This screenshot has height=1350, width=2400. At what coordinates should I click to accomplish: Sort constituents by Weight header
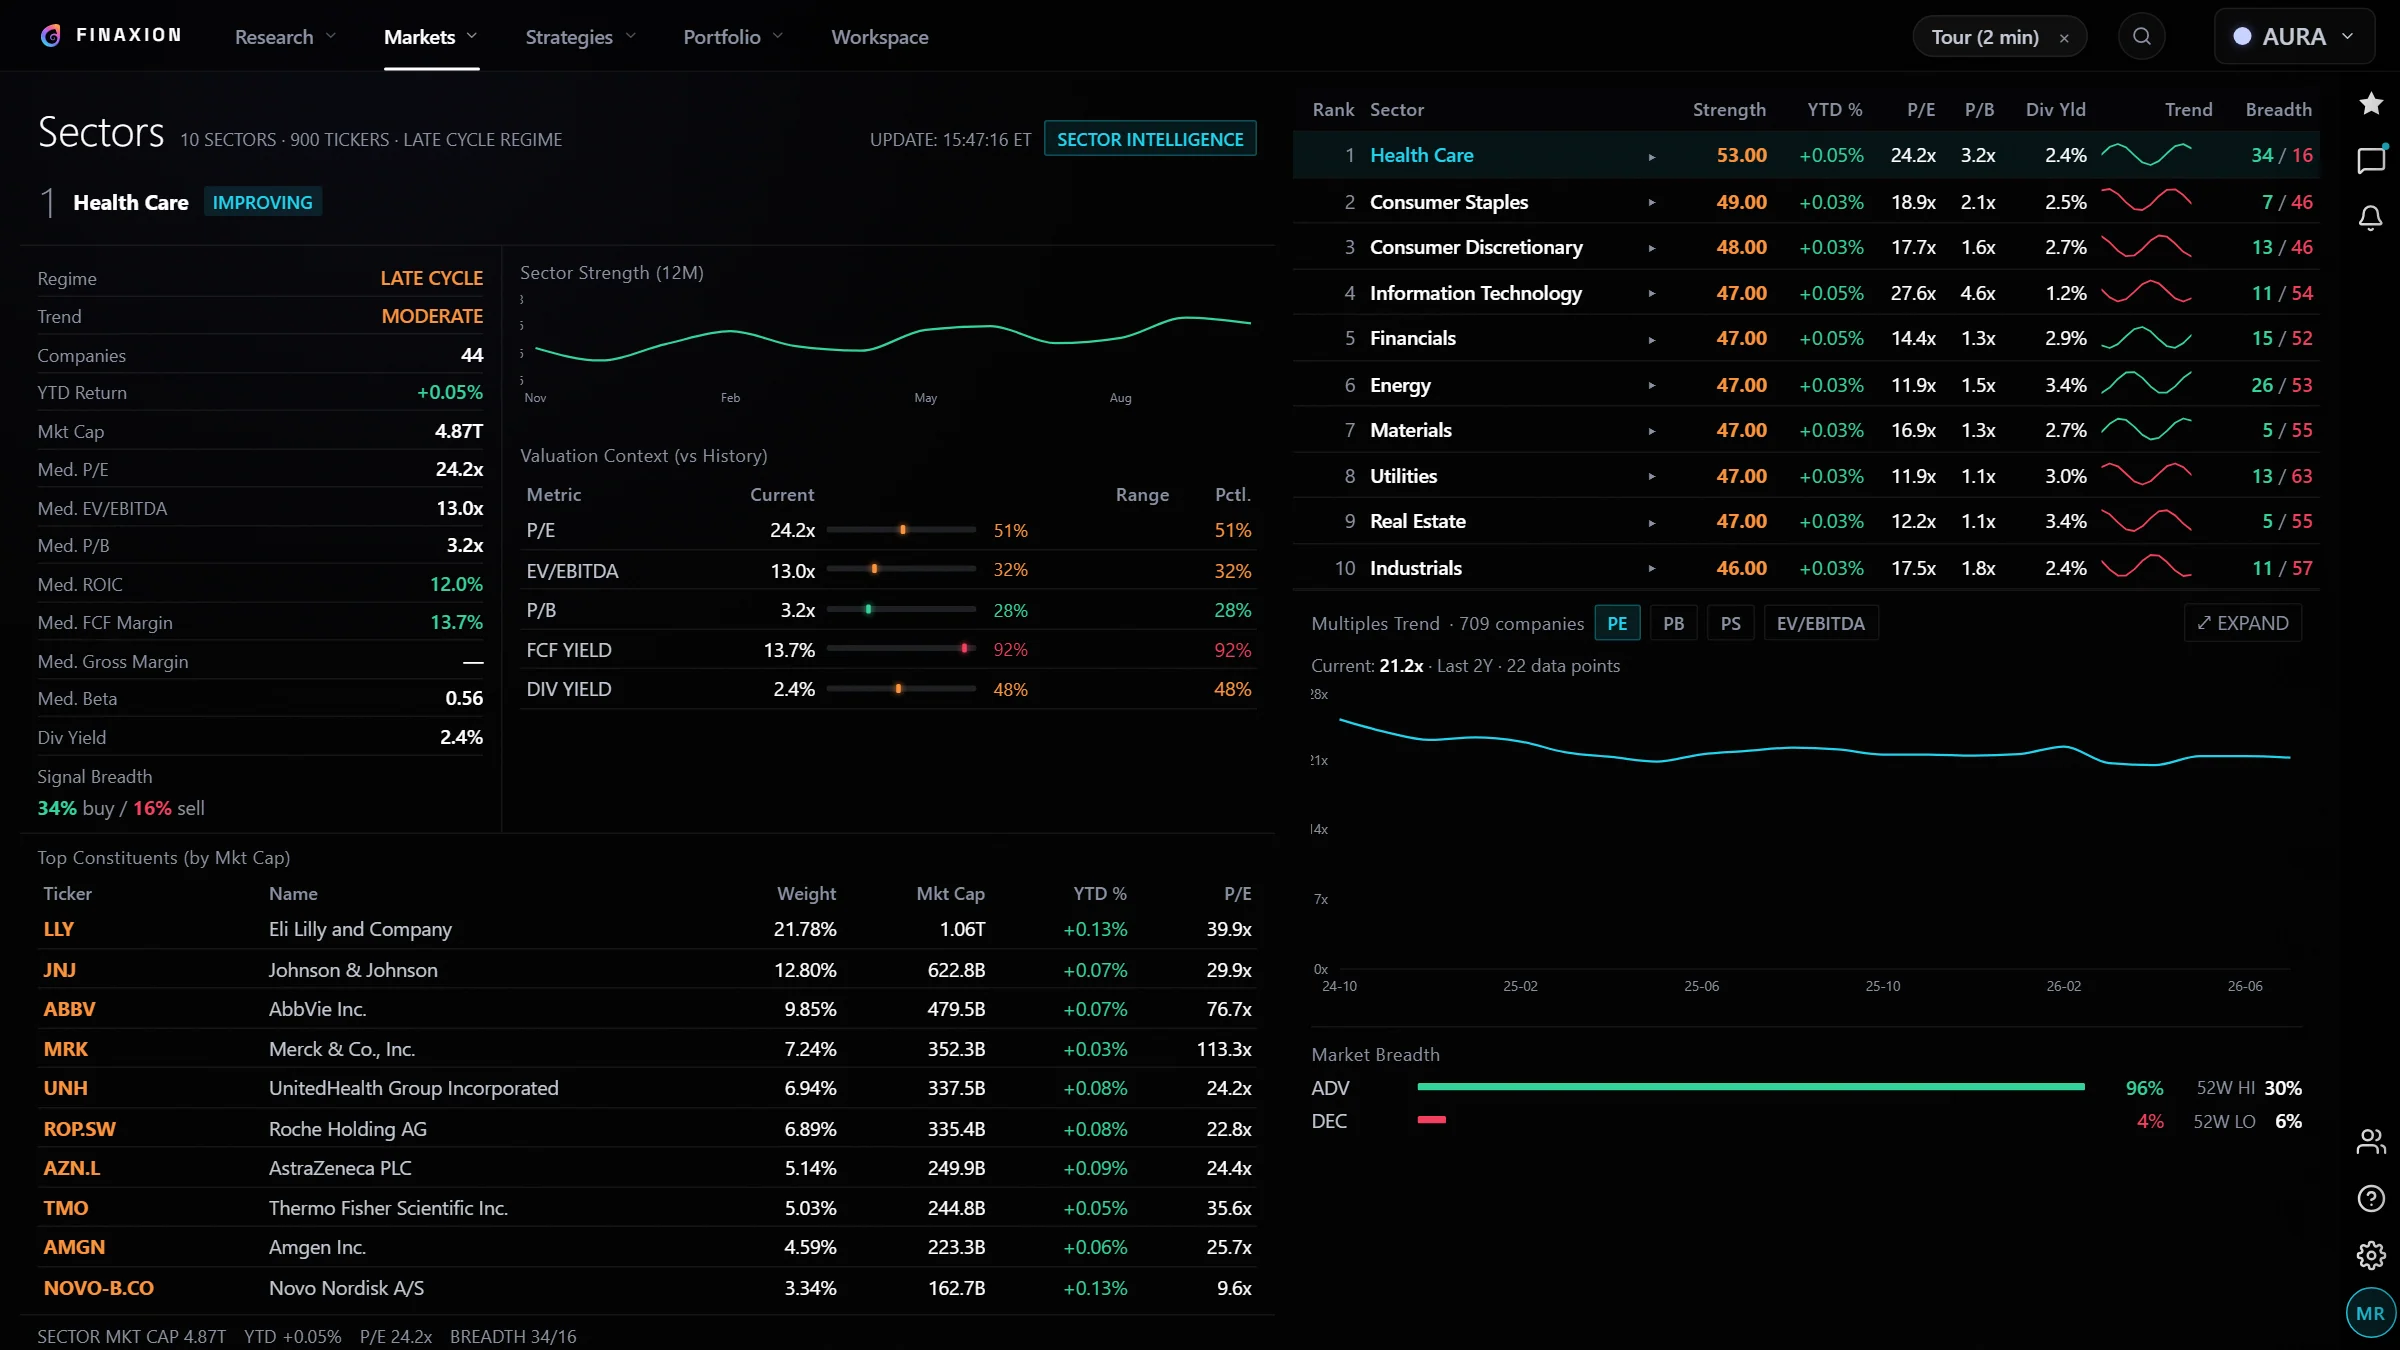click(806, 893)
